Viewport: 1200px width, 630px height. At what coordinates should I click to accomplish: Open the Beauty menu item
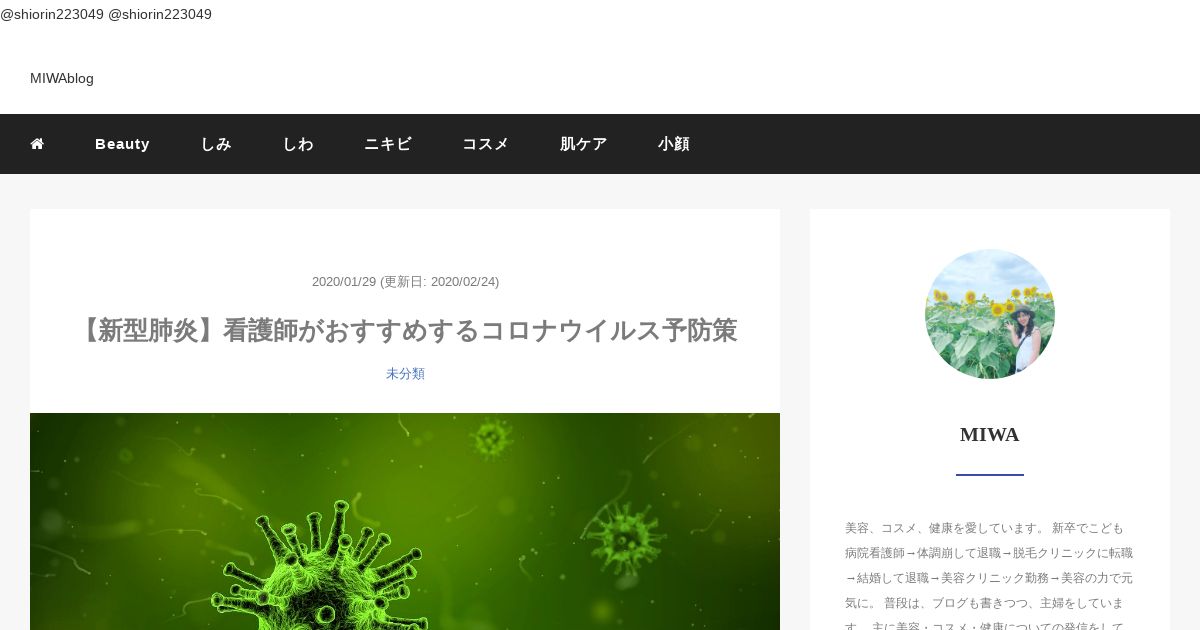[x=122, y=144]
